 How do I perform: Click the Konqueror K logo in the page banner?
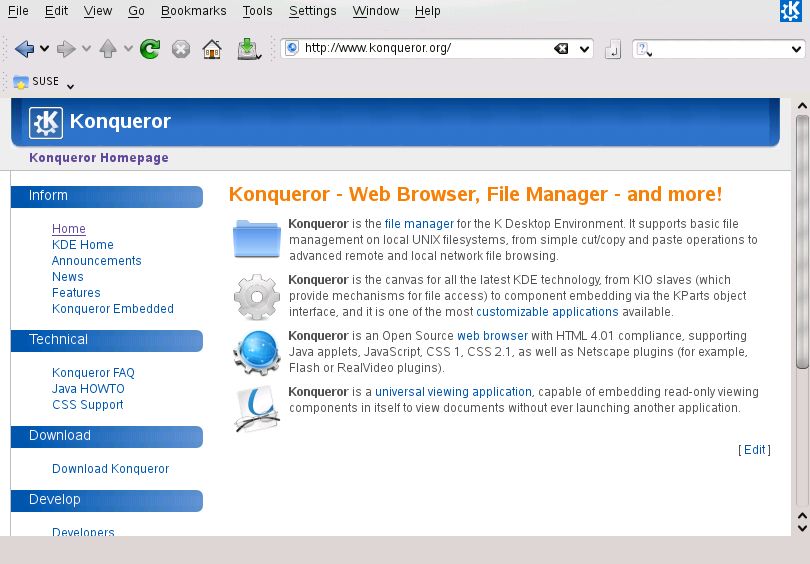coord(46,123)
